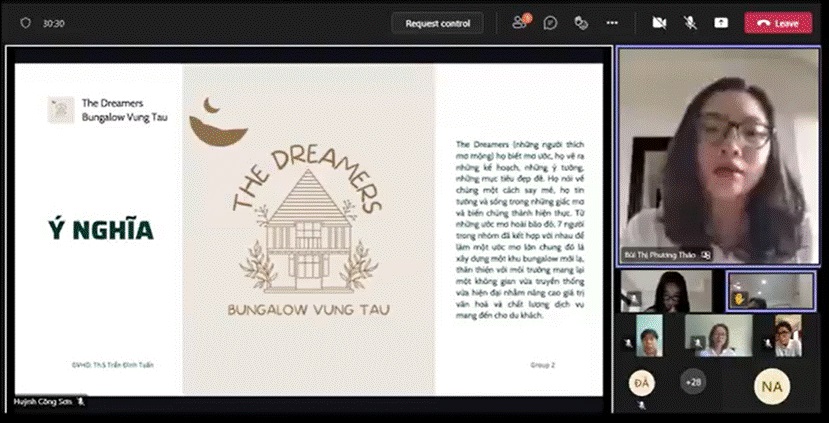
Task: Expand the +28 more participants
Action: tap(692, 382)
